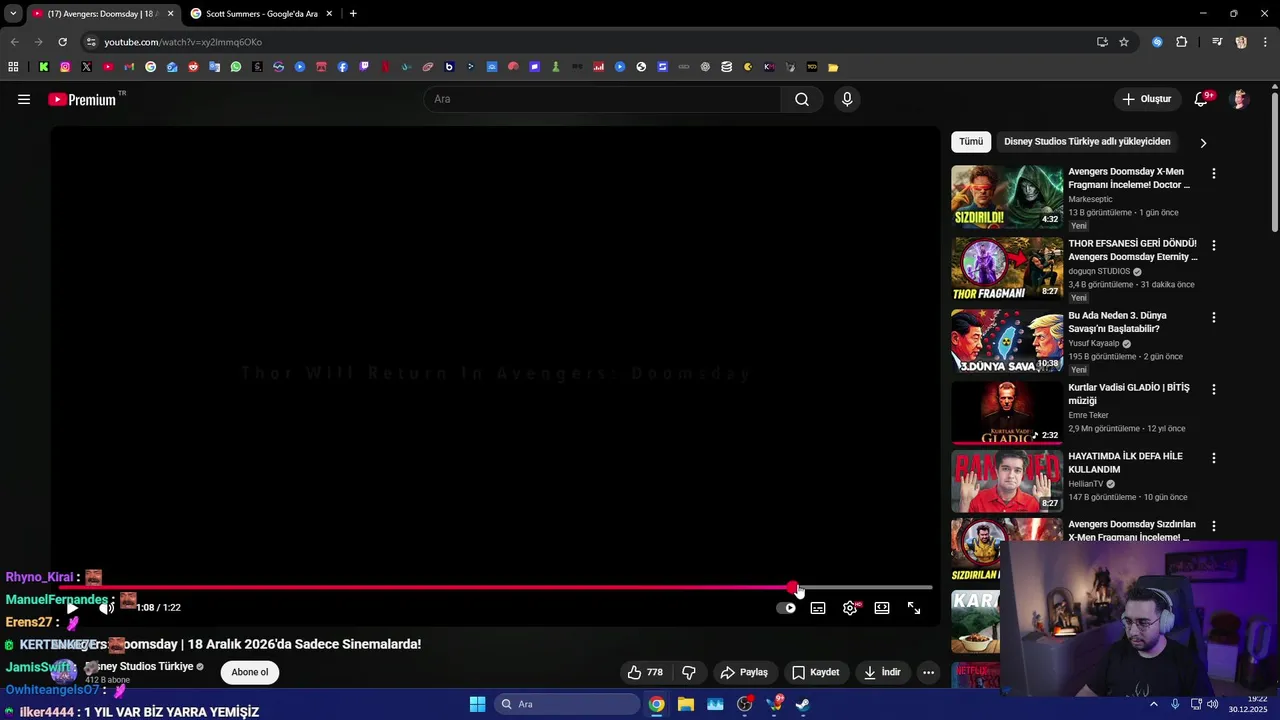1280x720 pixels.
Task: Open the YouTube account avatar menu
Action: 1240,99
